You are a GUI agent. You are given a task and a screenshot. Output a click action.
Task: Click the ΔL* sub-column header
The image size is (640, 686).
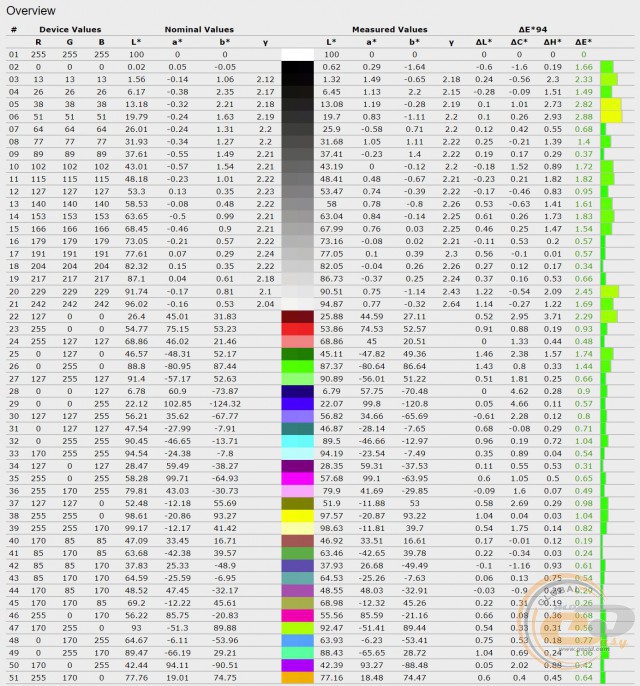click(483, 41)
